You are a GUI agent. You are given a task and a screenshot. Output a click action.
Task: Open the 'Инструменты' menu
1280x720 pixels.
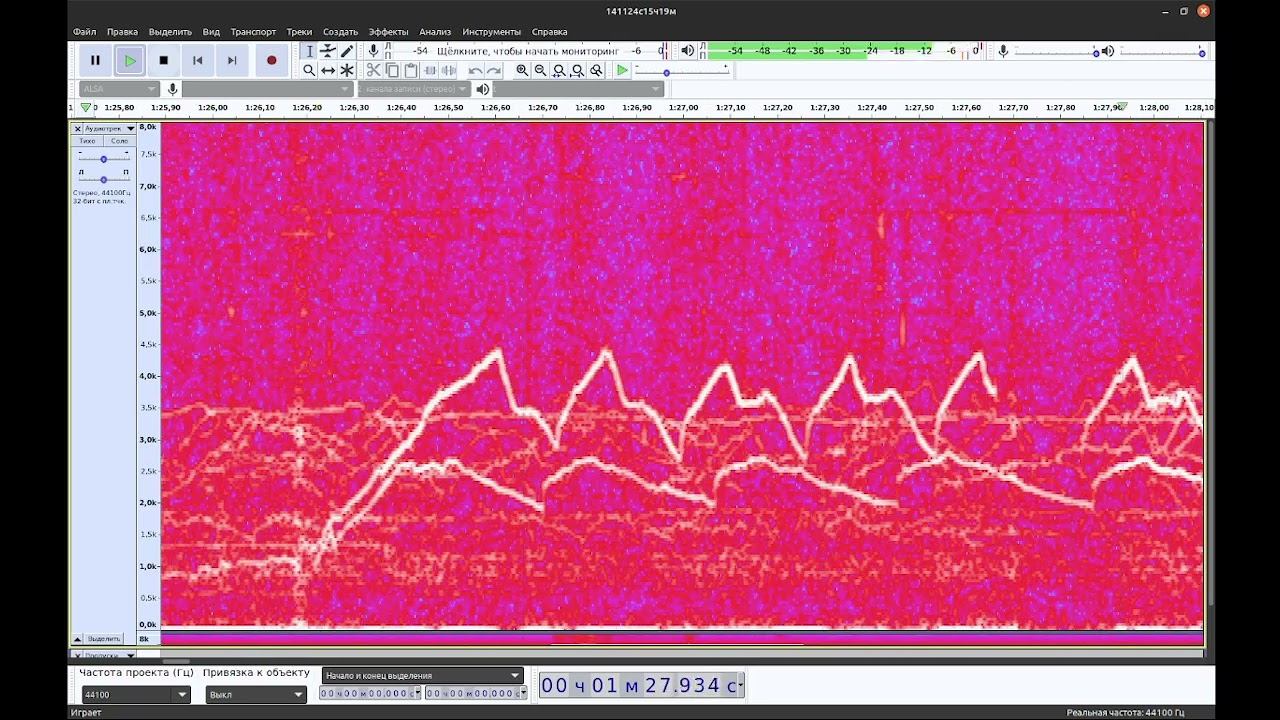click(x=491, y=32)
